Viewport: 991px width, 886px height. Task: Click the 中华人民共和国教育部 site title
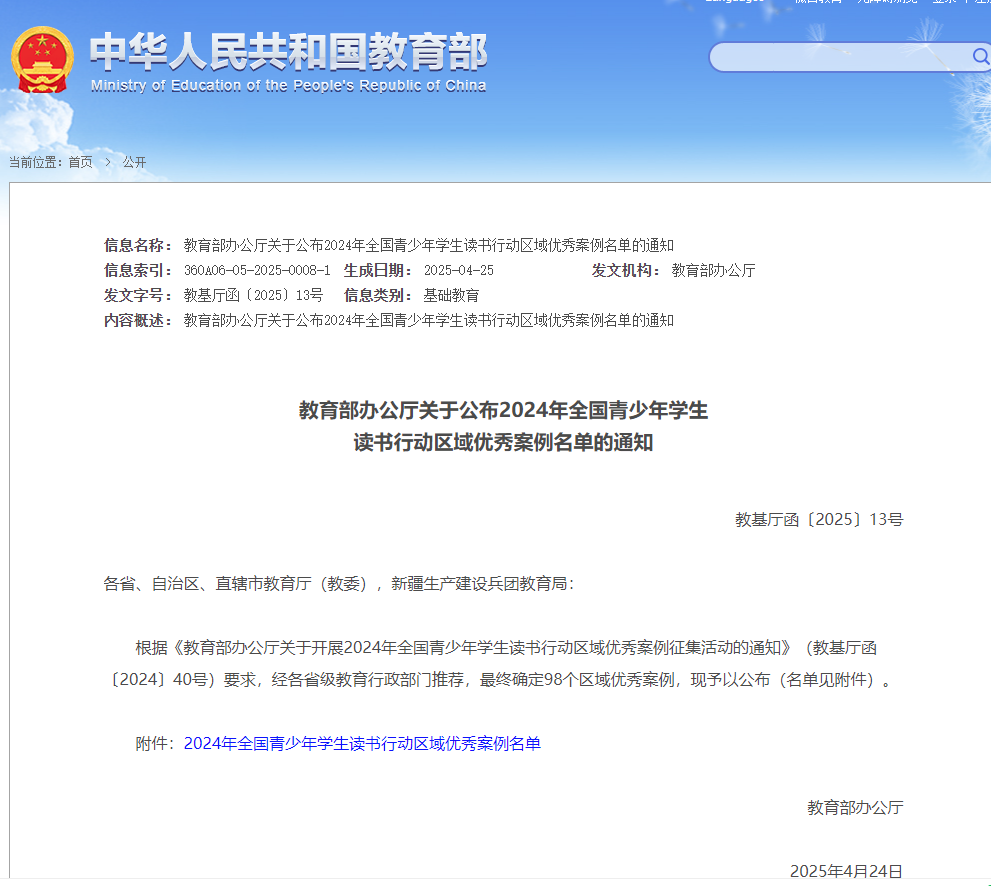(x=288, y=52)
